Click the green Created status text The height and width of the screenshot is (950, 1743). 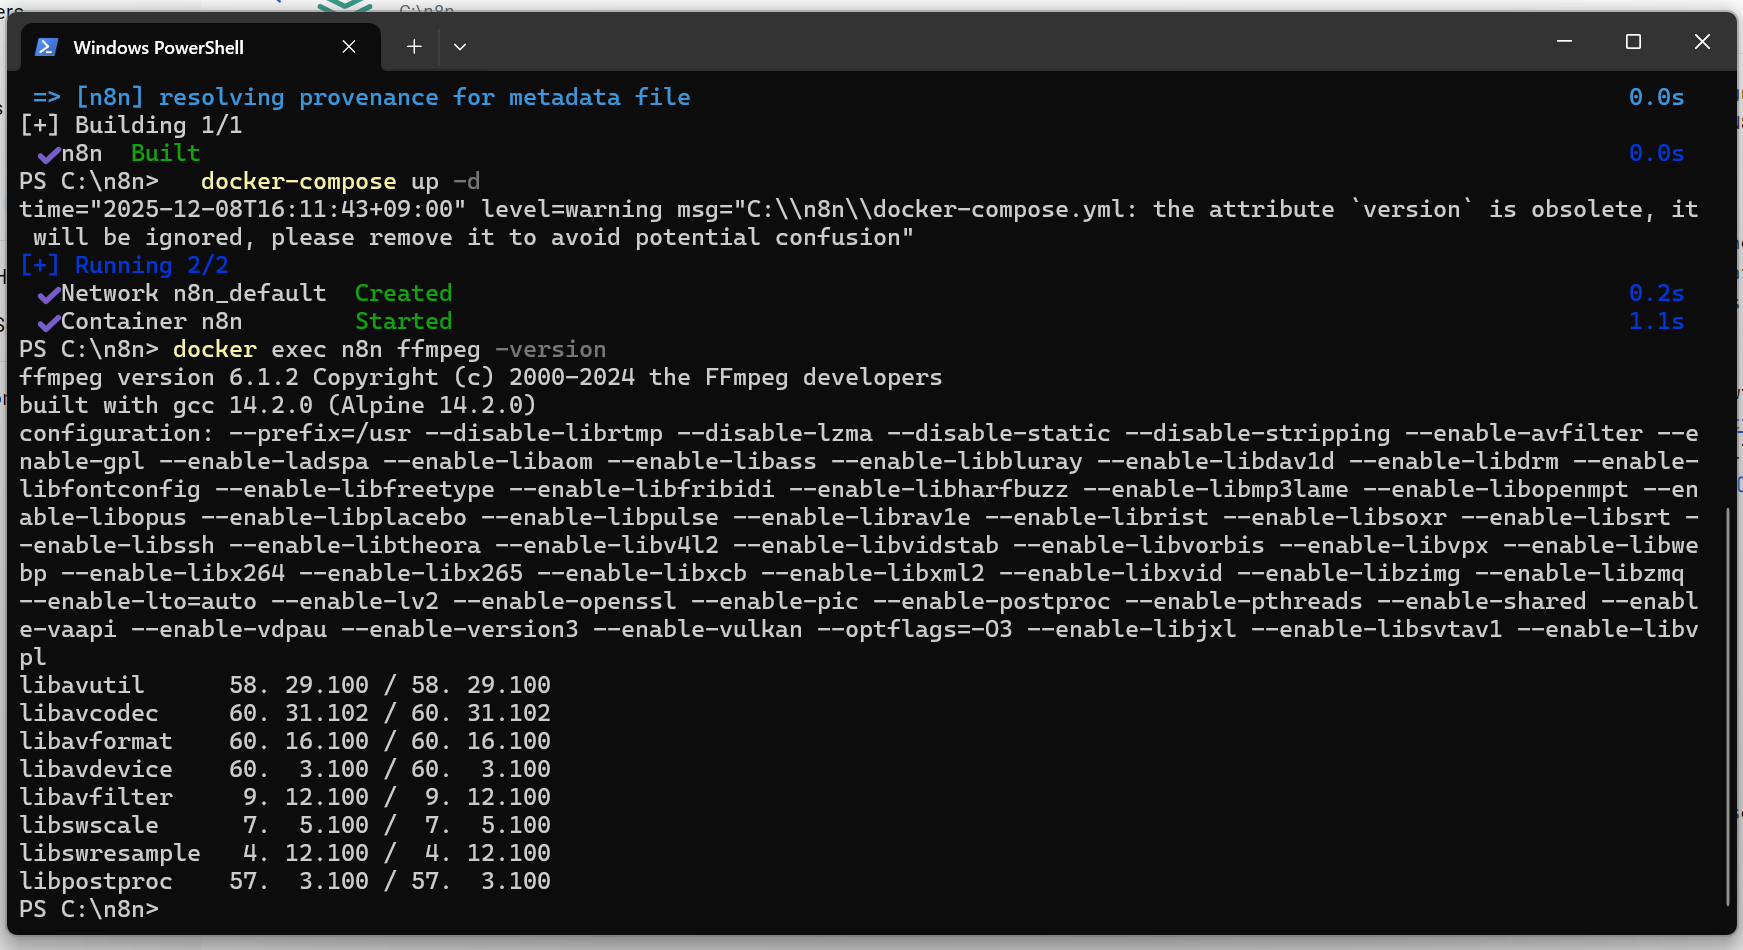(403, 293)
